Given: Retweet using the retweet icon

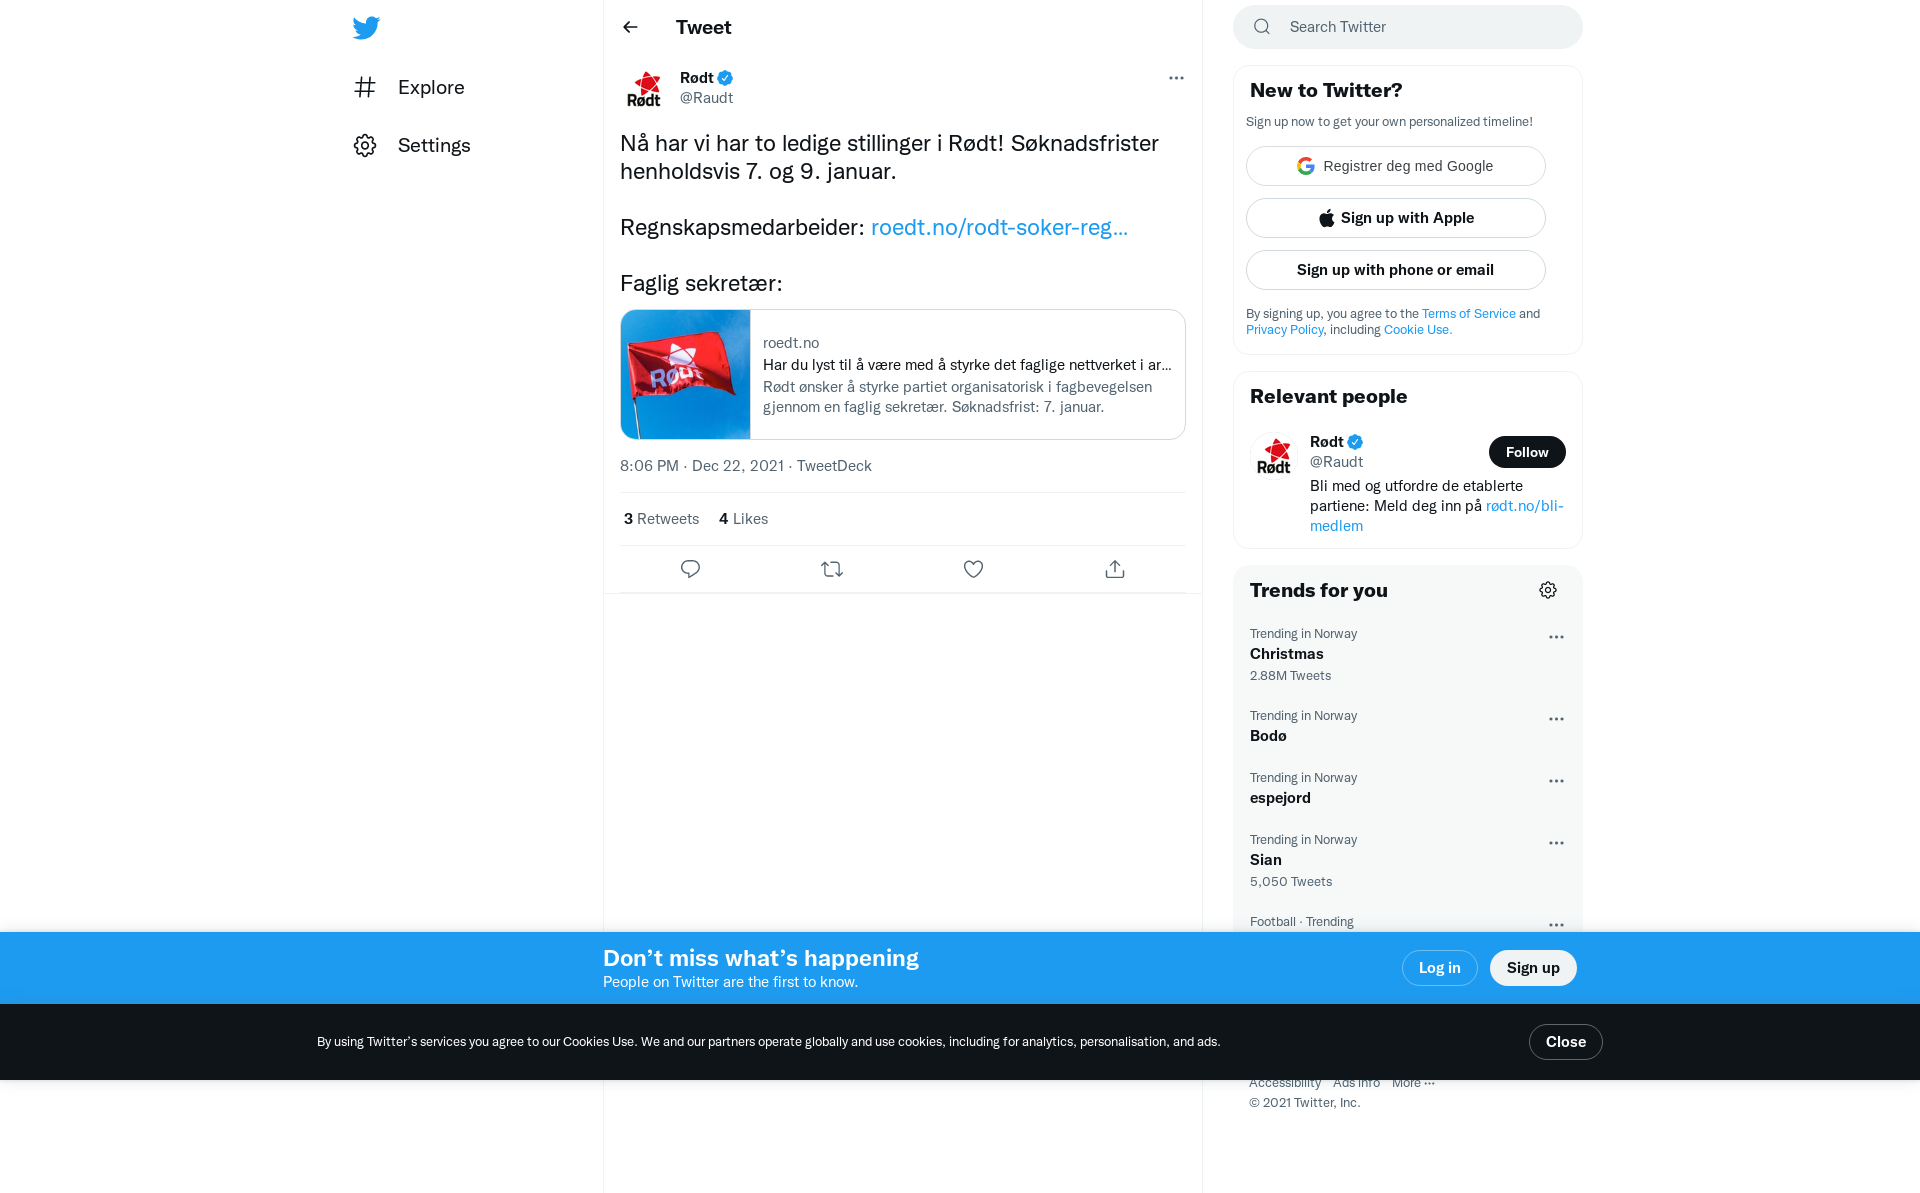Looking at the screenshot, I should (832, 569).
